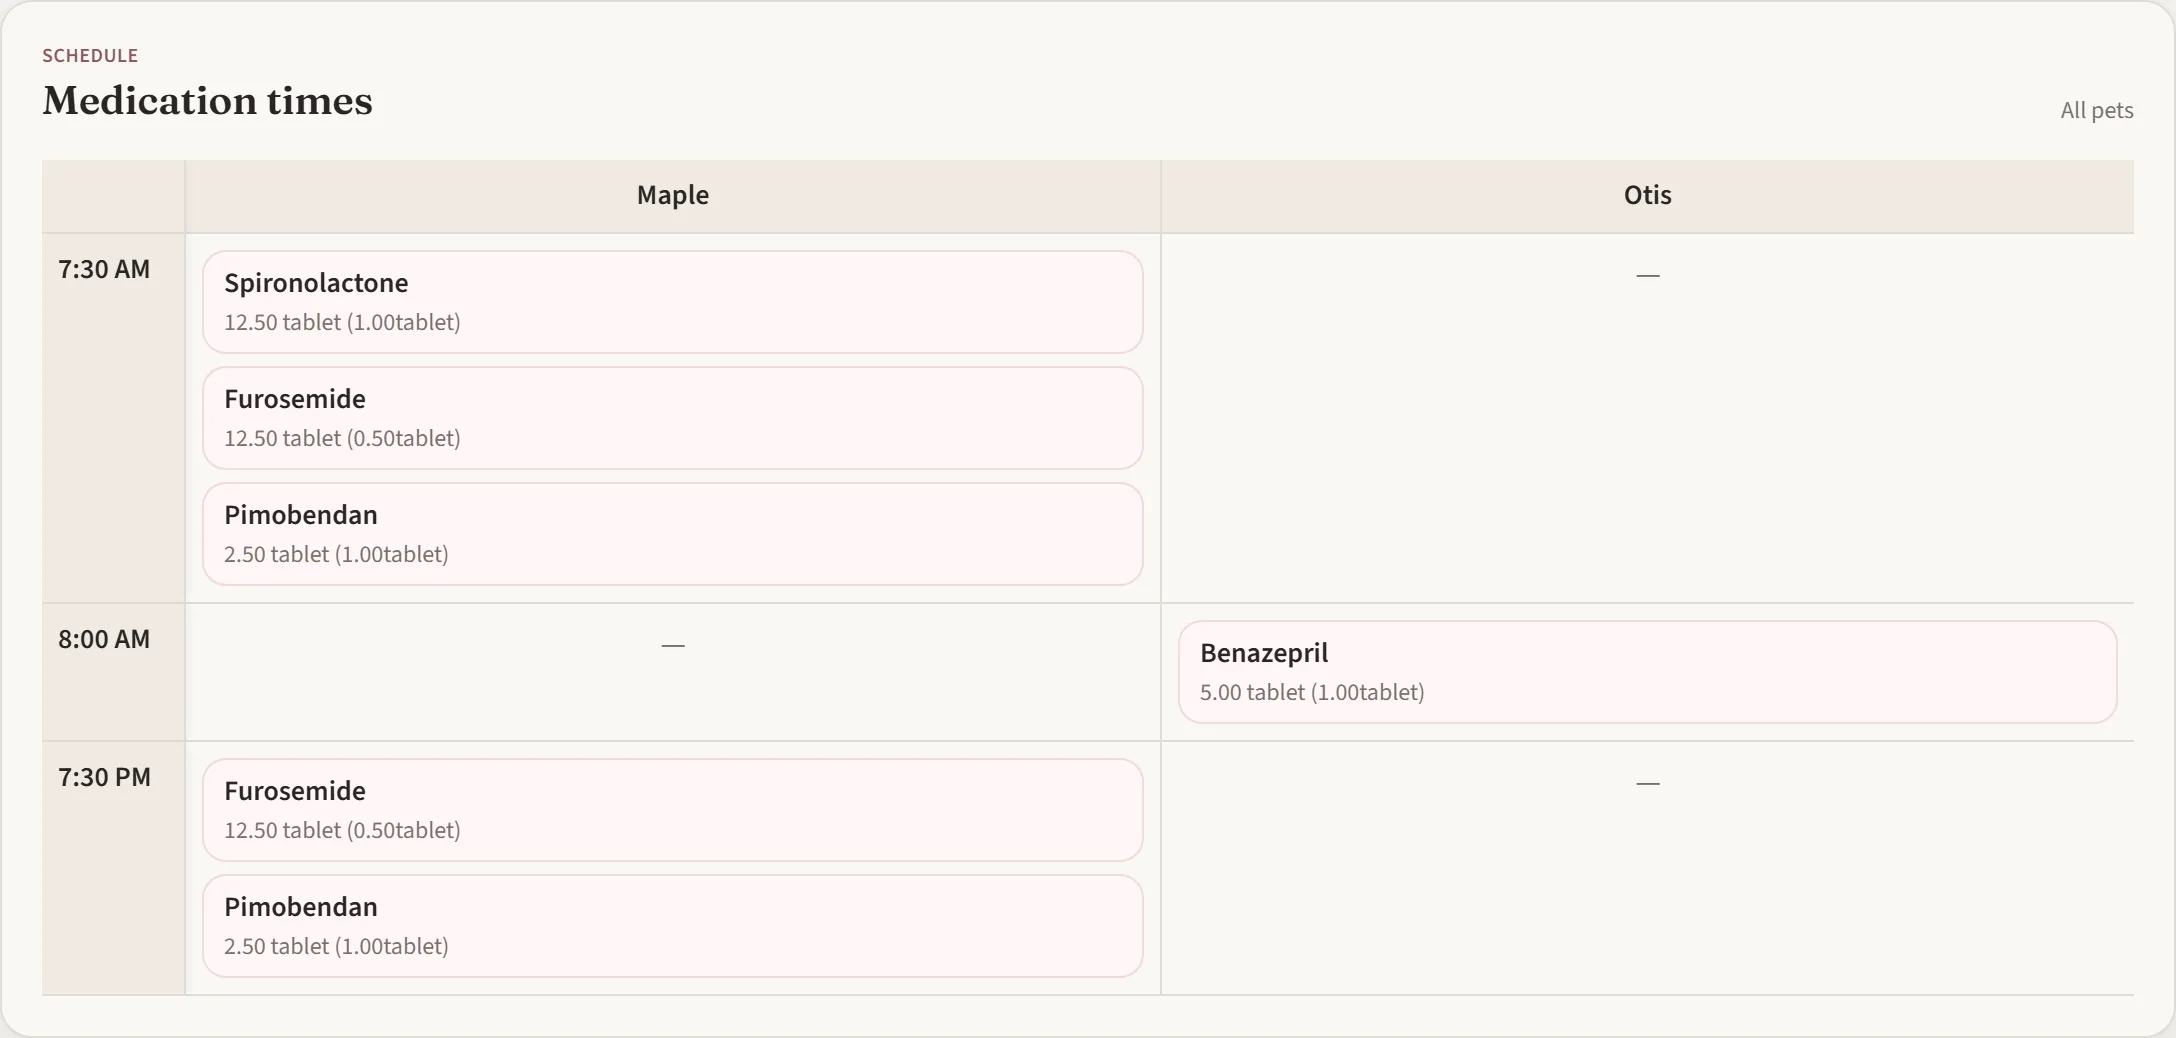The height and width of the screenshot is (1038, 2176).
Task: Click the All pets filter link
Action: tap(2096, 110)
